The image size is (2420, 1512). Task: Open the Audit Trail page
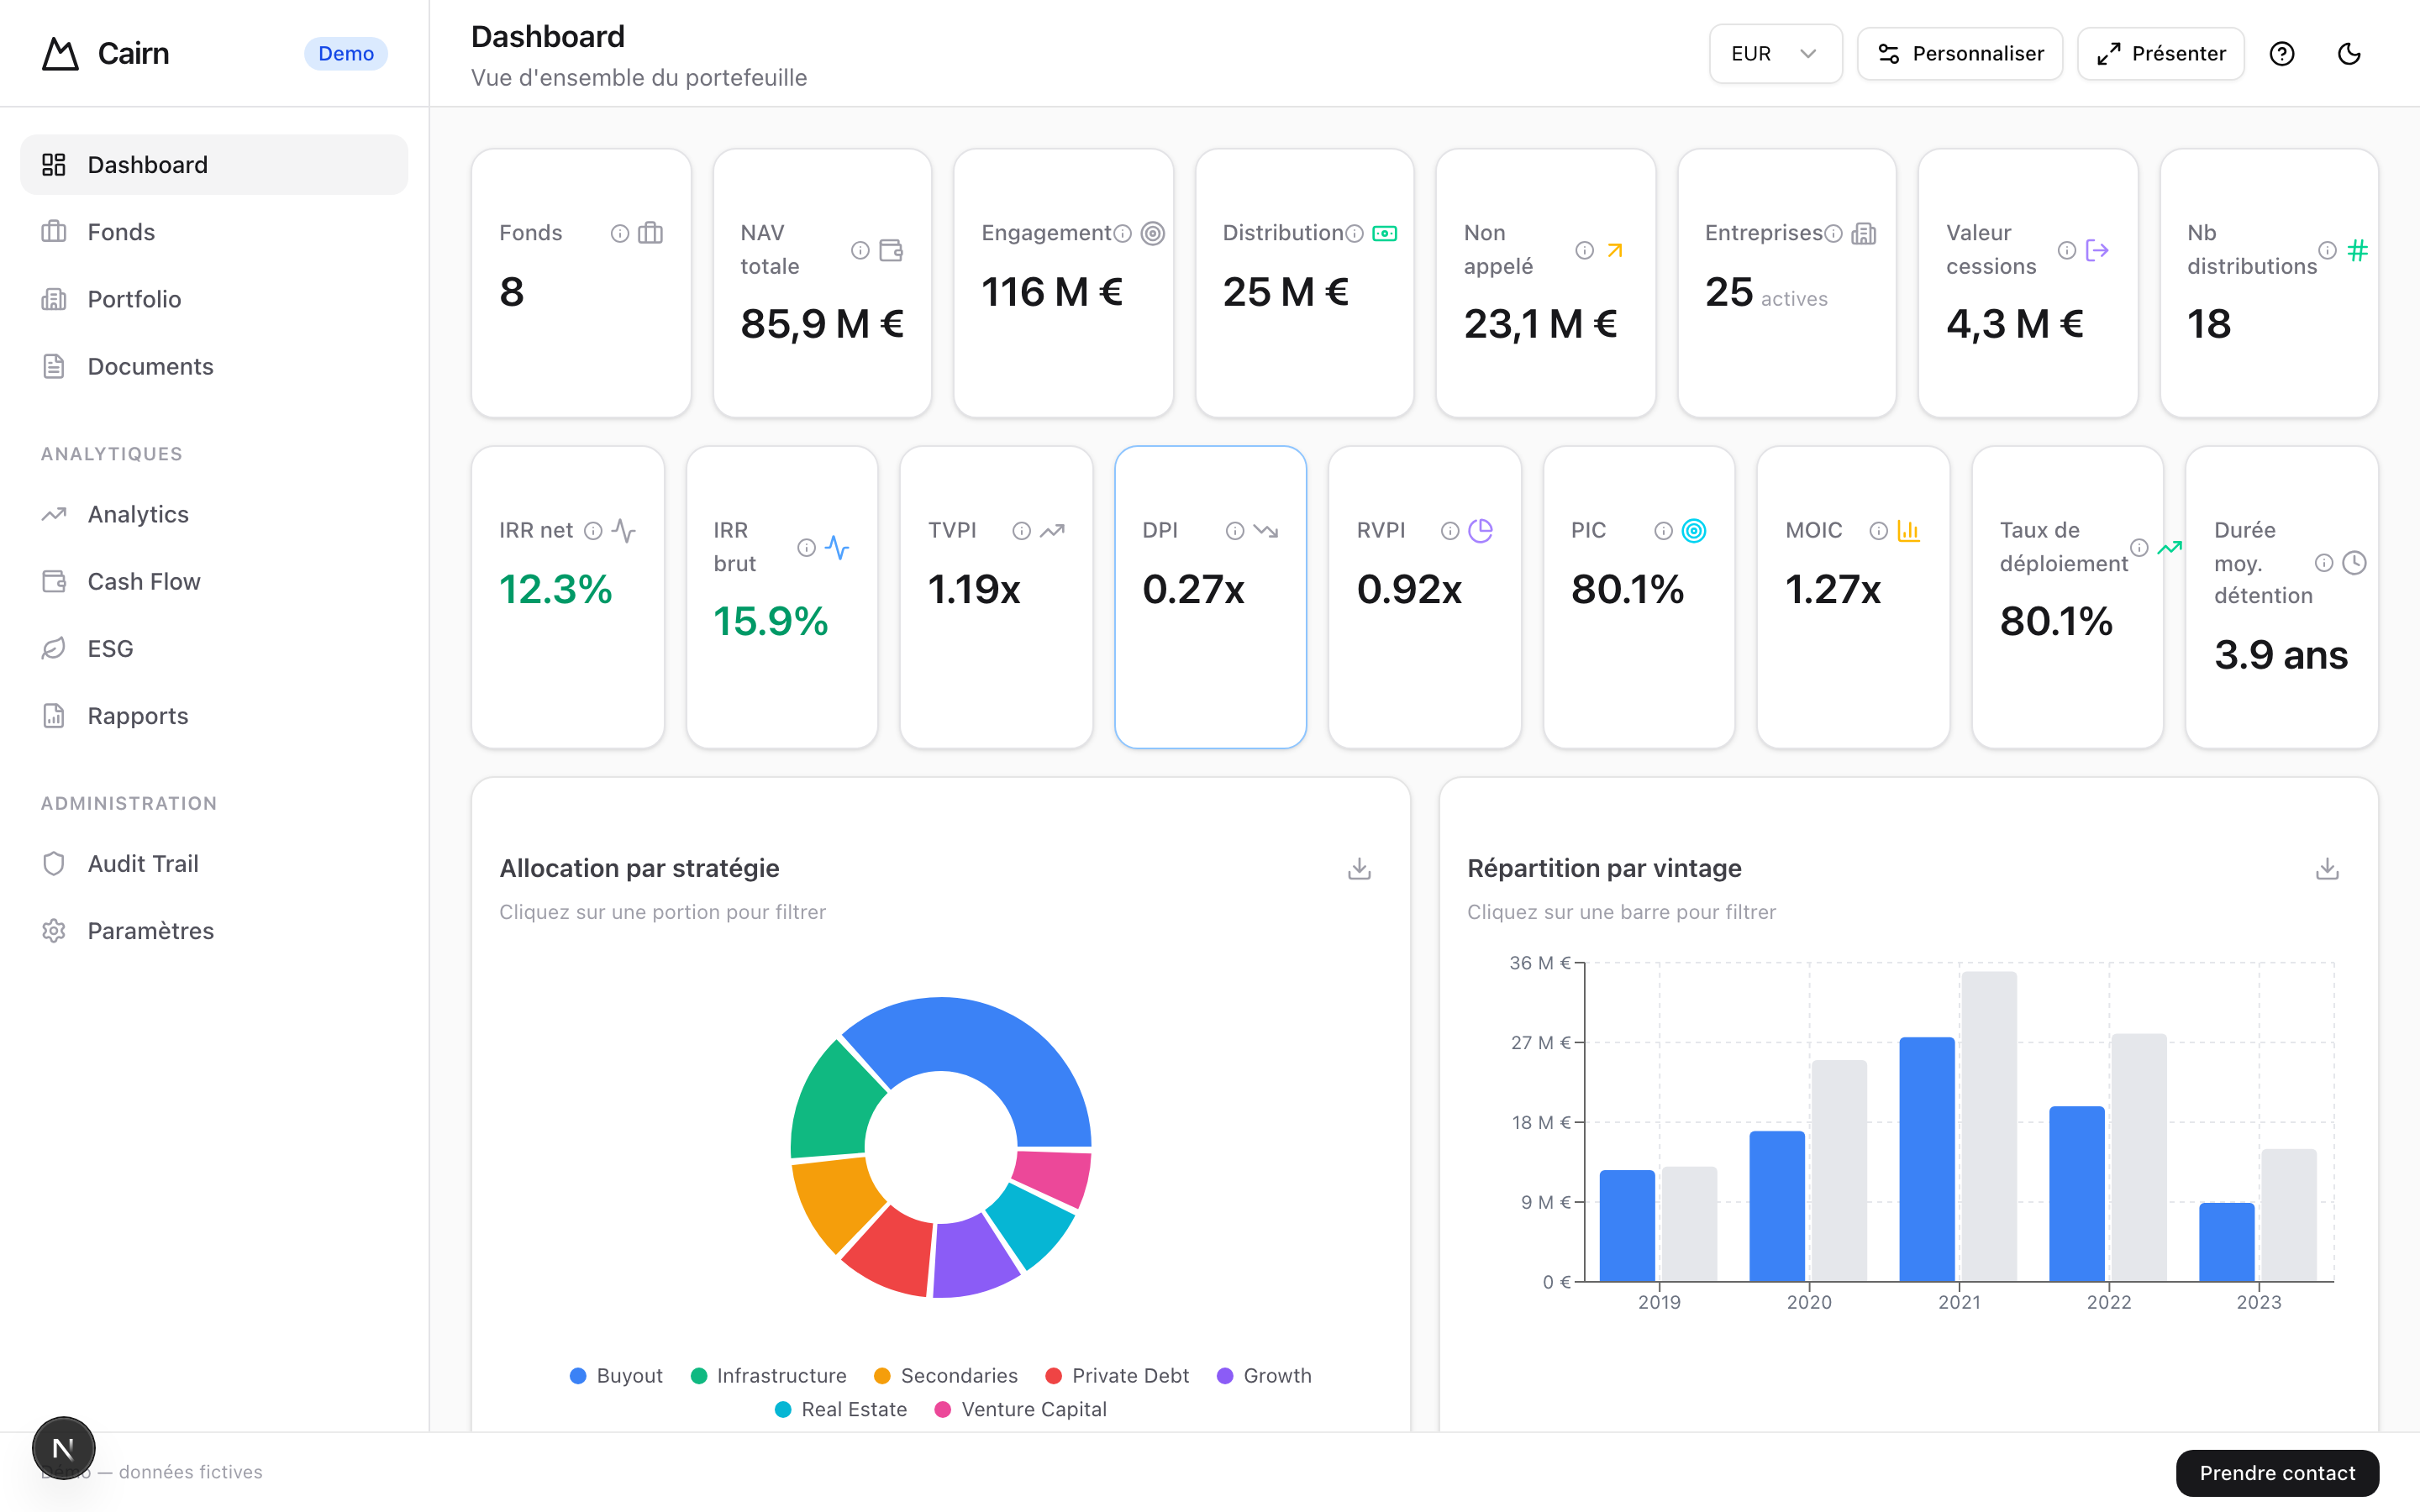143,863
